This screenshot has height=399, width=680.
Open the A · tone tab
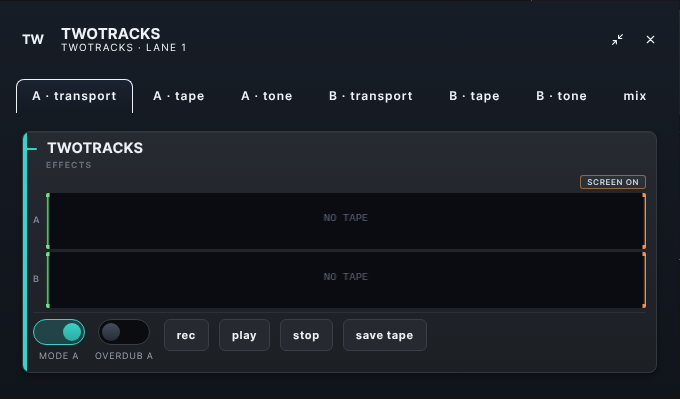coord(267,96)
